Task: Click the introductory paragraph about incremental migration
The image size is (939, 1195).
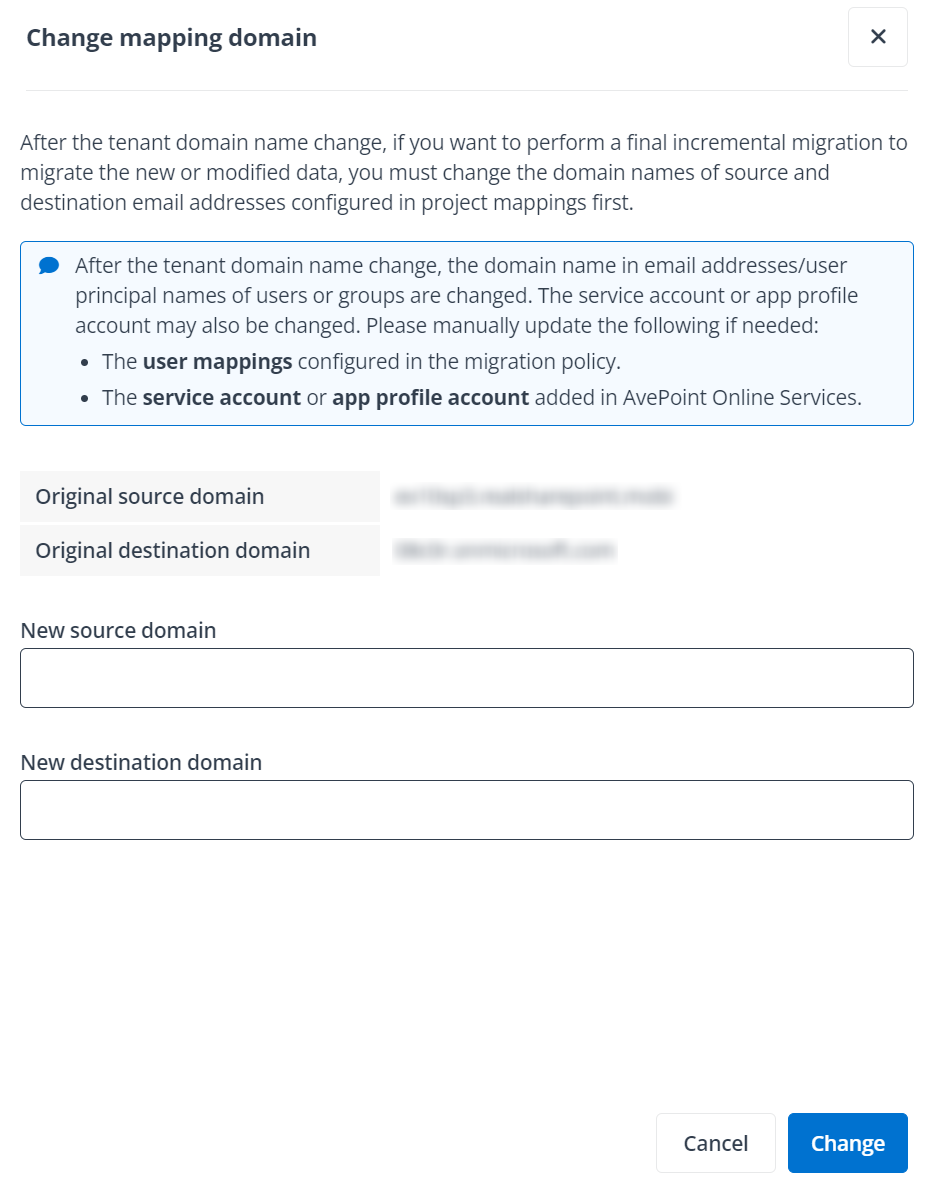Action: click(x=462, y=172)
